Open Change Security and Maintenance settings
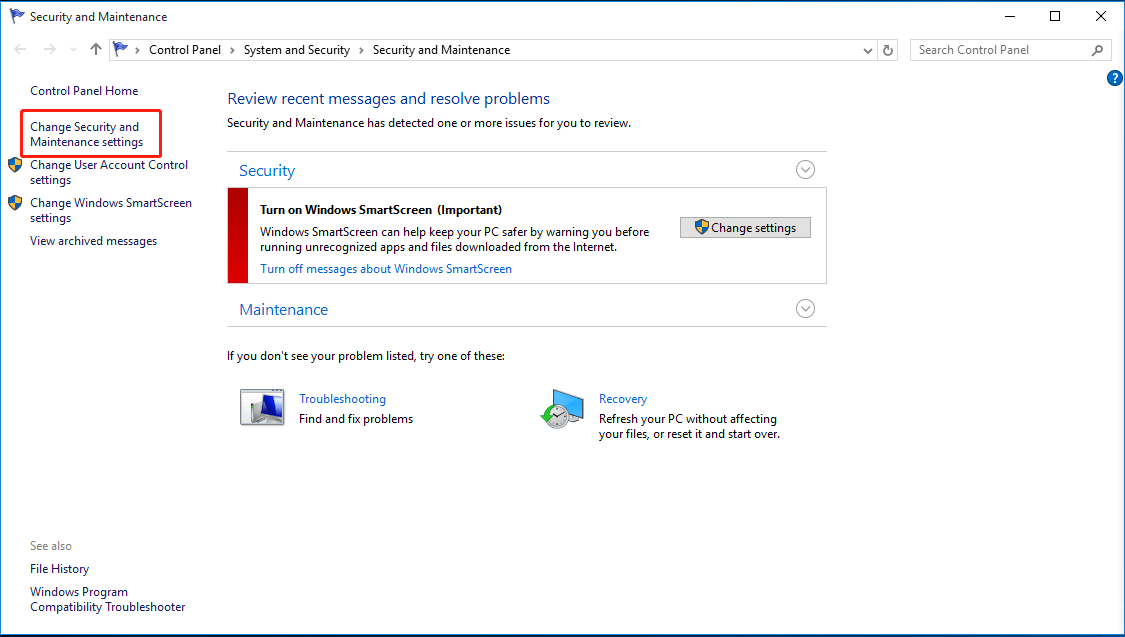The height and width of the screenshot is (637, 1125). coord(86,134)
